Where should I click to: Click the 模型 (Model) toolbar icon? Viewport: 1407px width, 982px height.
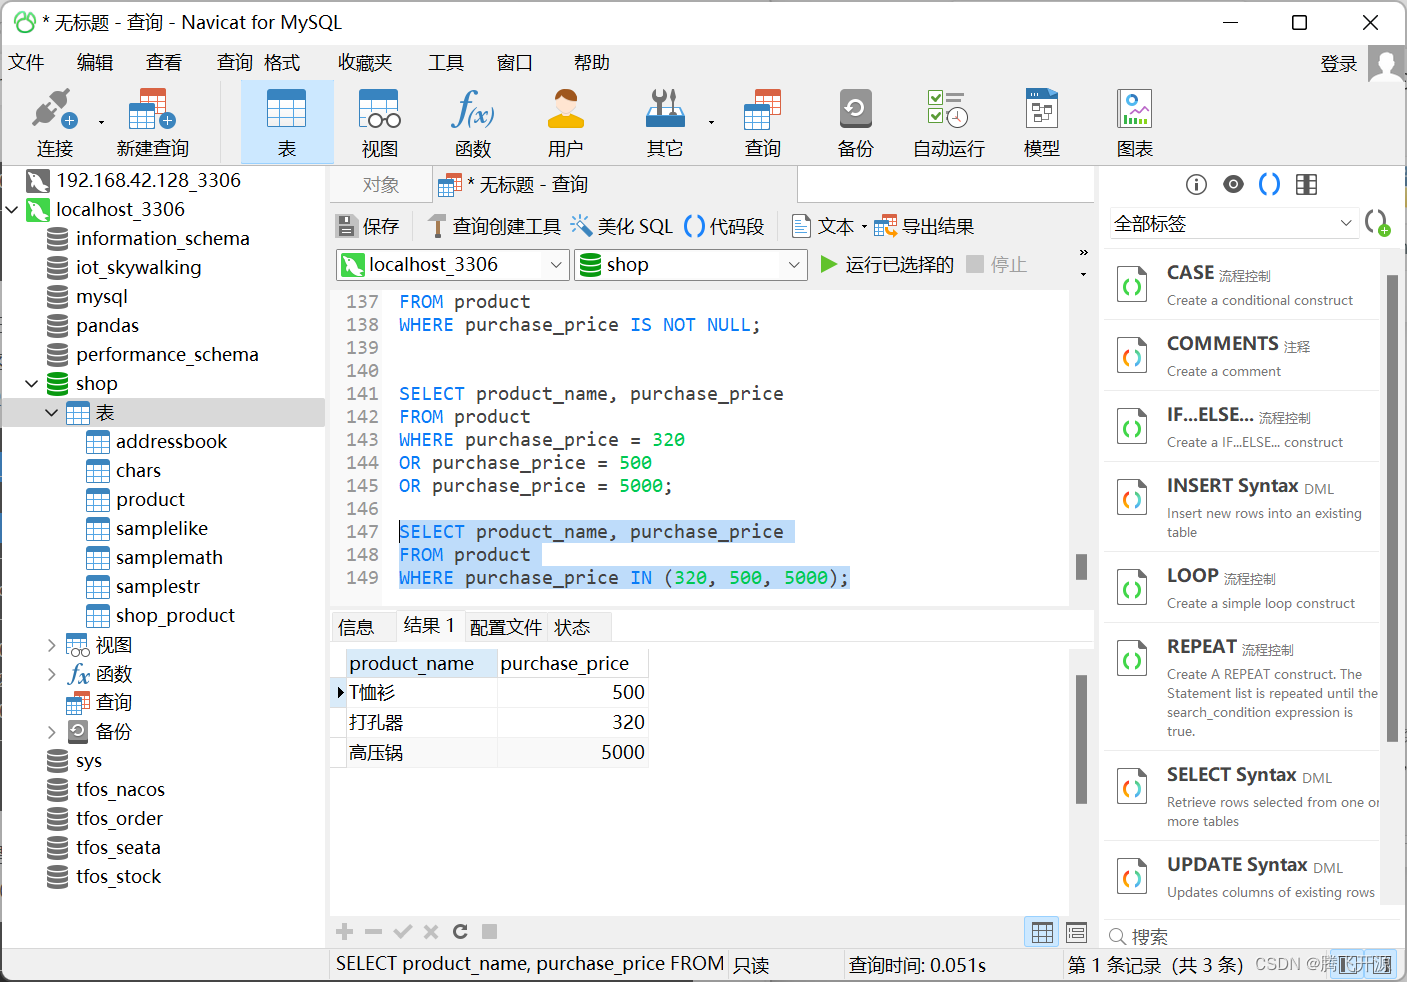[x=1042, y=122]
